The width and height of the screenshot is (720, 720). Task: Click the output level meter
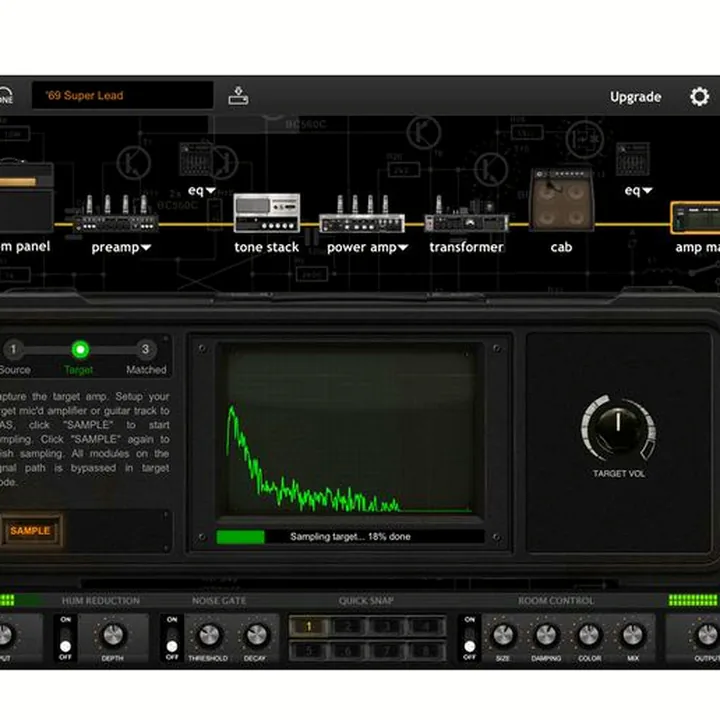(x=693, y=600)
